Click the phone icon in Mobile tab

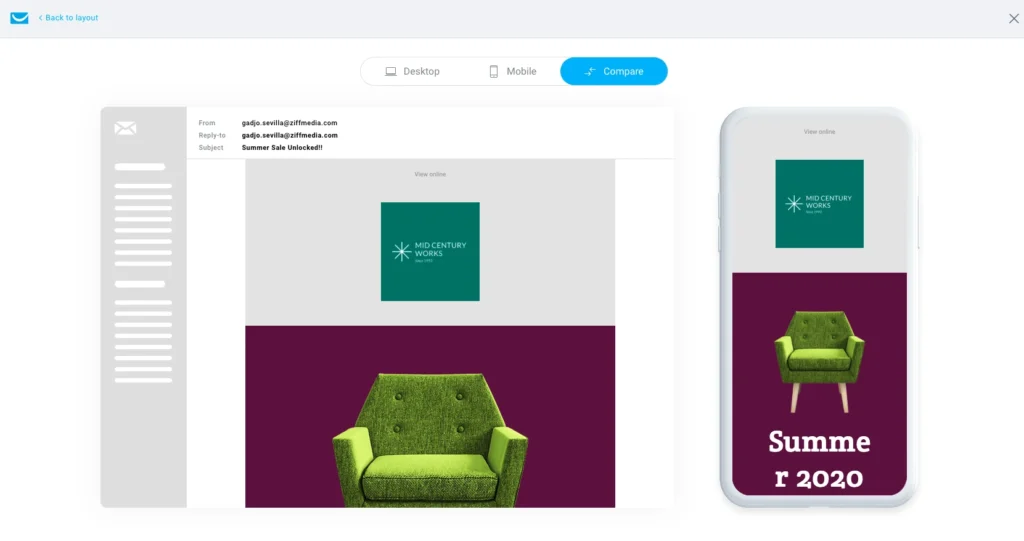[494, 71]
